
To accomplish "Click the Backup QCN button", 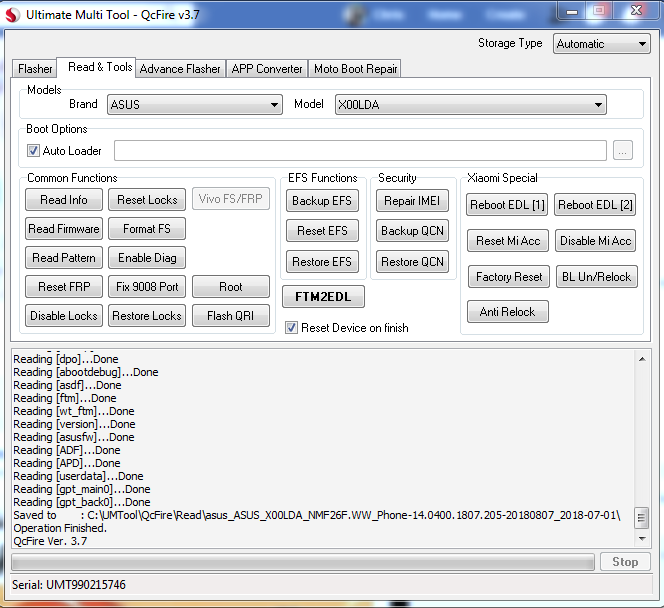I will (x=412, y=231).
